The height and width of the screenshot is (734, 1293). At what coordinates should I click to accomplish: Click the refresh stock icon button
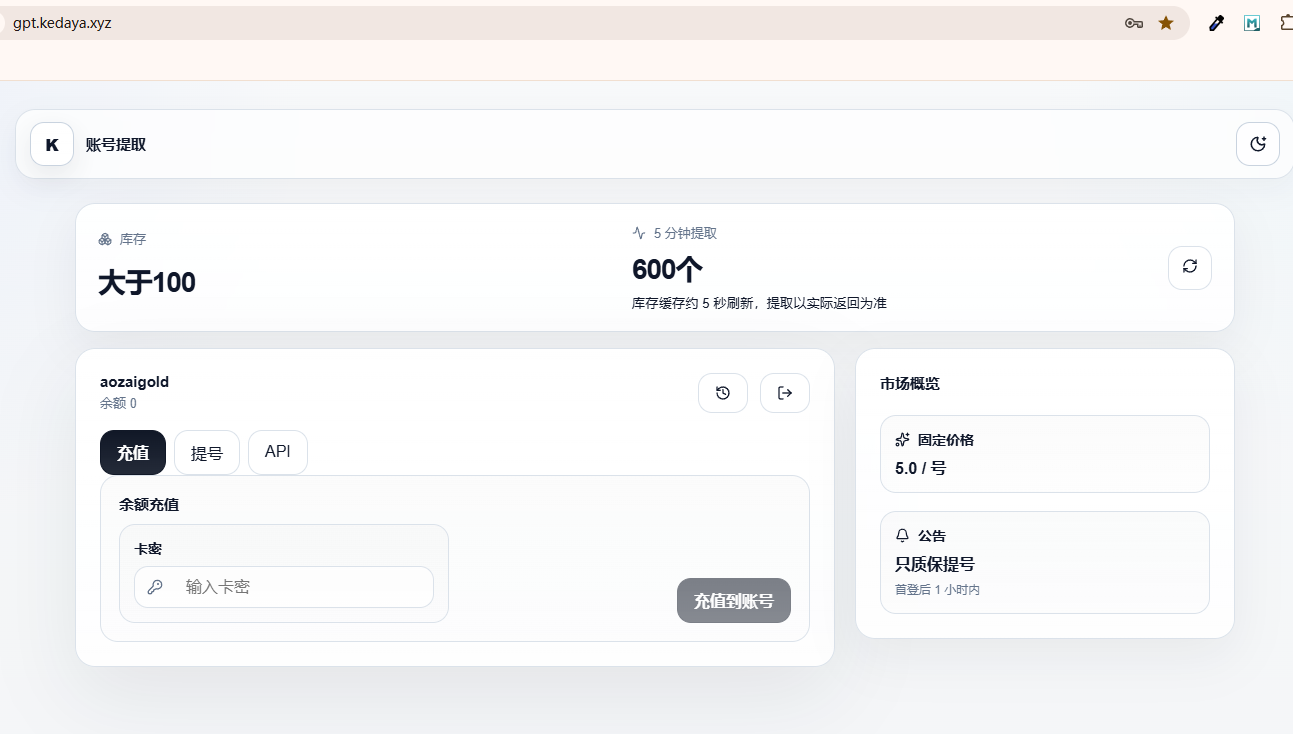click(x=1190, y=267)
